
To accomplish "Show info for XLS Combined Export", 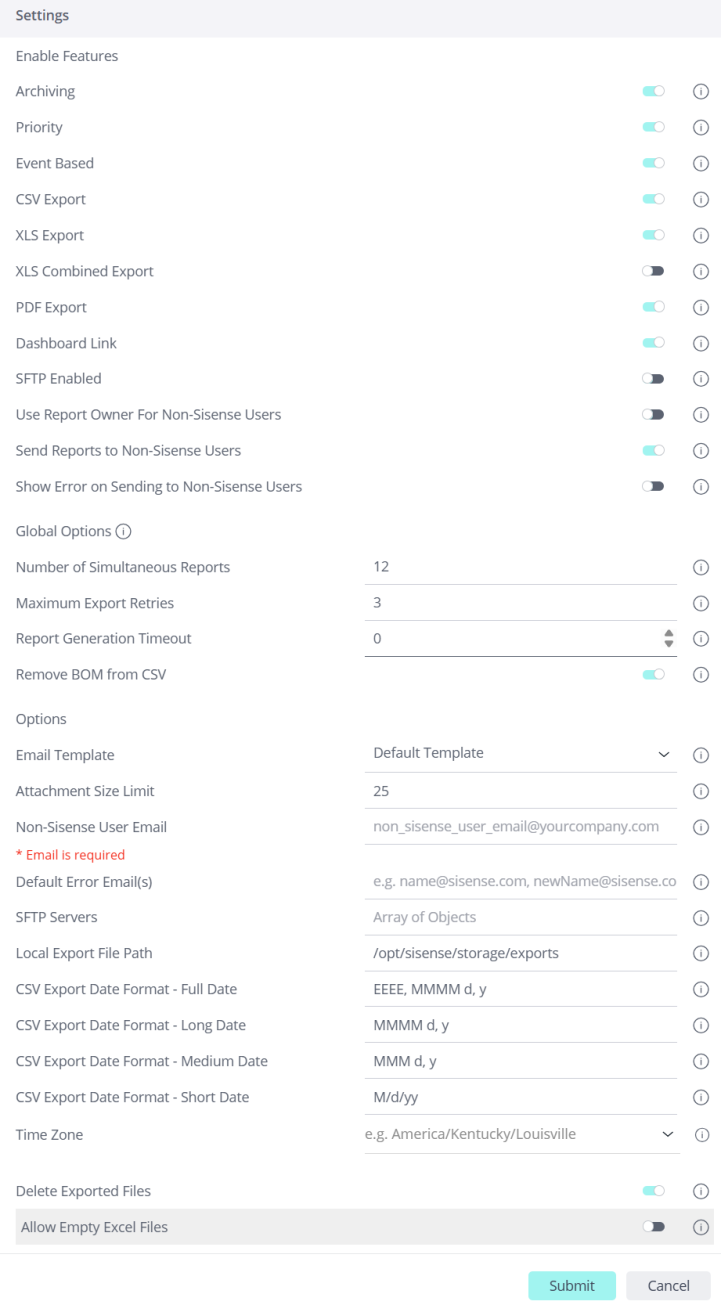I will [x=701, y=272].
